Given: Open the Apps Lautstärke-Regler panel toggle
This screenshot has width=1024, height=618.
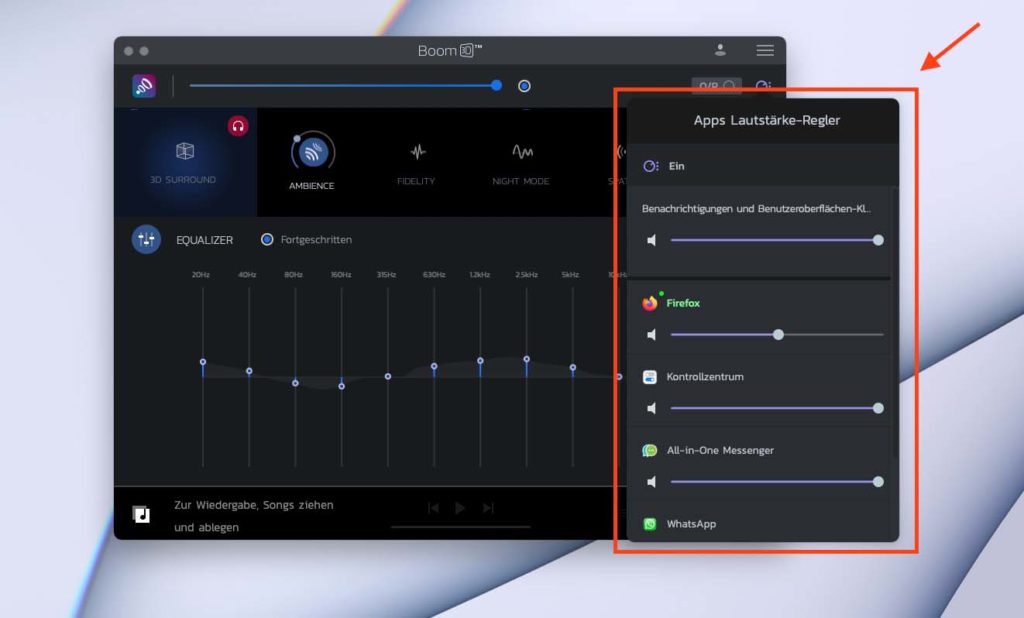Looking at the screenshot, I should (x=763, y=86).
